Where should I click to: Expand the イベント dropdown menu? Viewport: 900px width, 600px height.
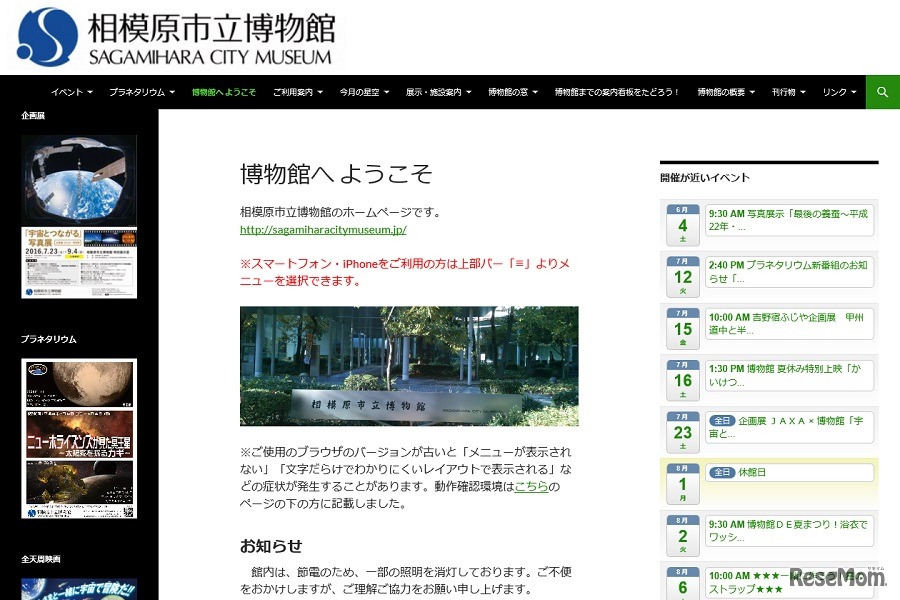pos(69,91)
